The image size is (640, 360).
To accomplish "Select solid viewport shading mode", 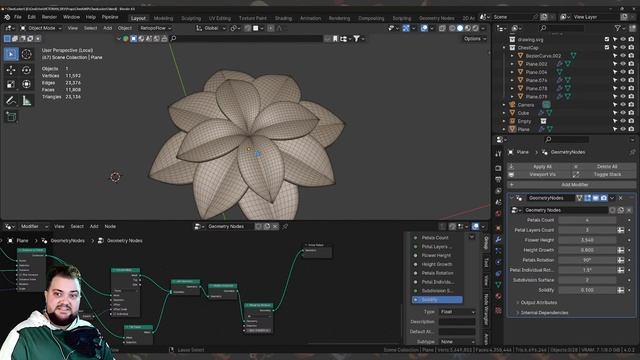I will pos(460,28).
